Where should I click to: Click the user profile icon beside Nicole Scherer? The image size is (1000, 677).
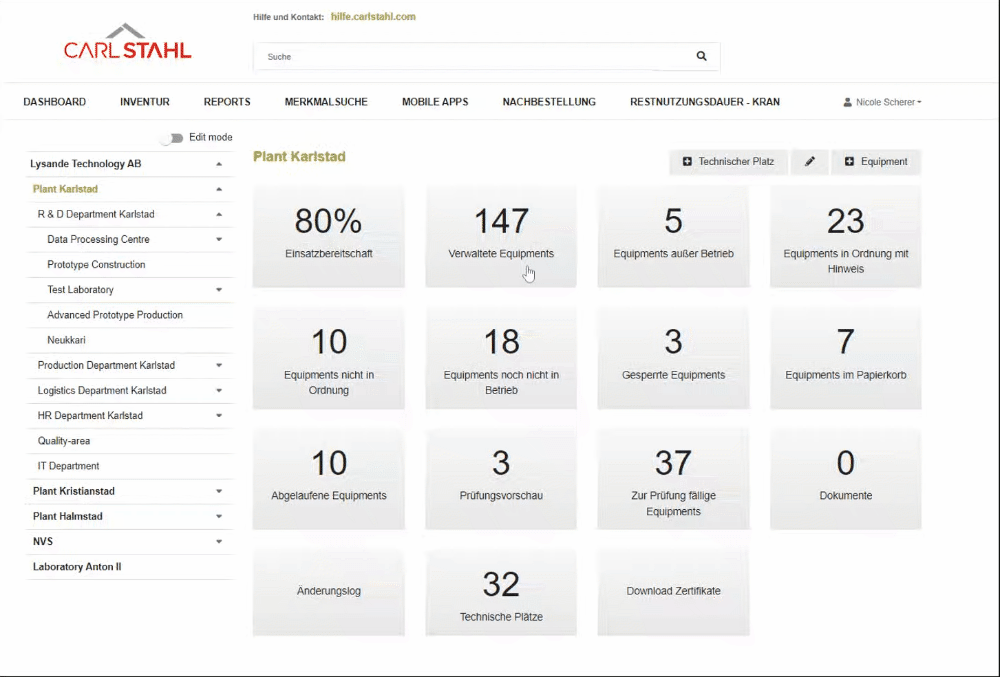pos(848,102)
